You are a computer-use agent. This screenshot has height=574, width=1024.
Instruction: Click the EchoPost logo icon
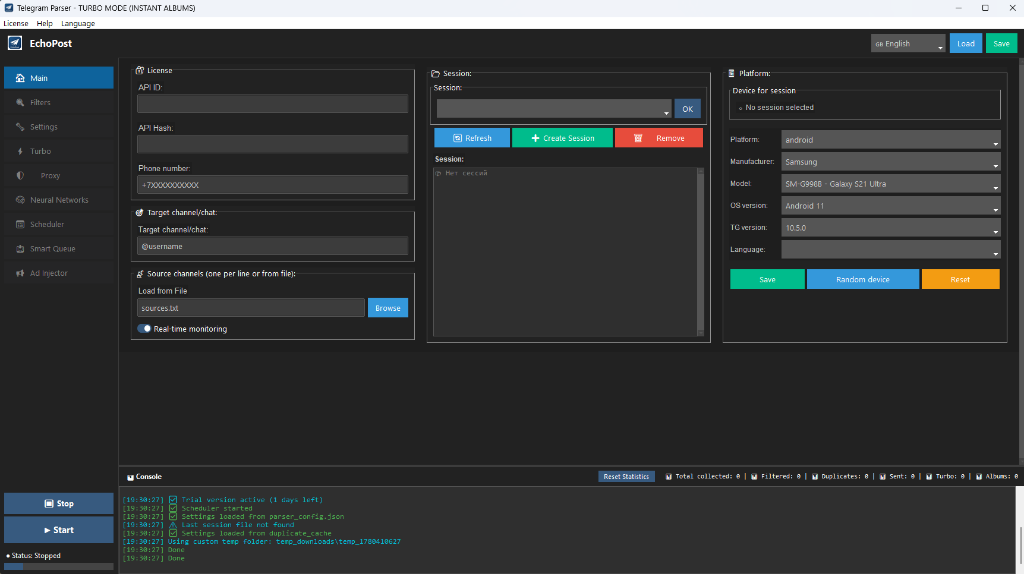tap(15, 43)
